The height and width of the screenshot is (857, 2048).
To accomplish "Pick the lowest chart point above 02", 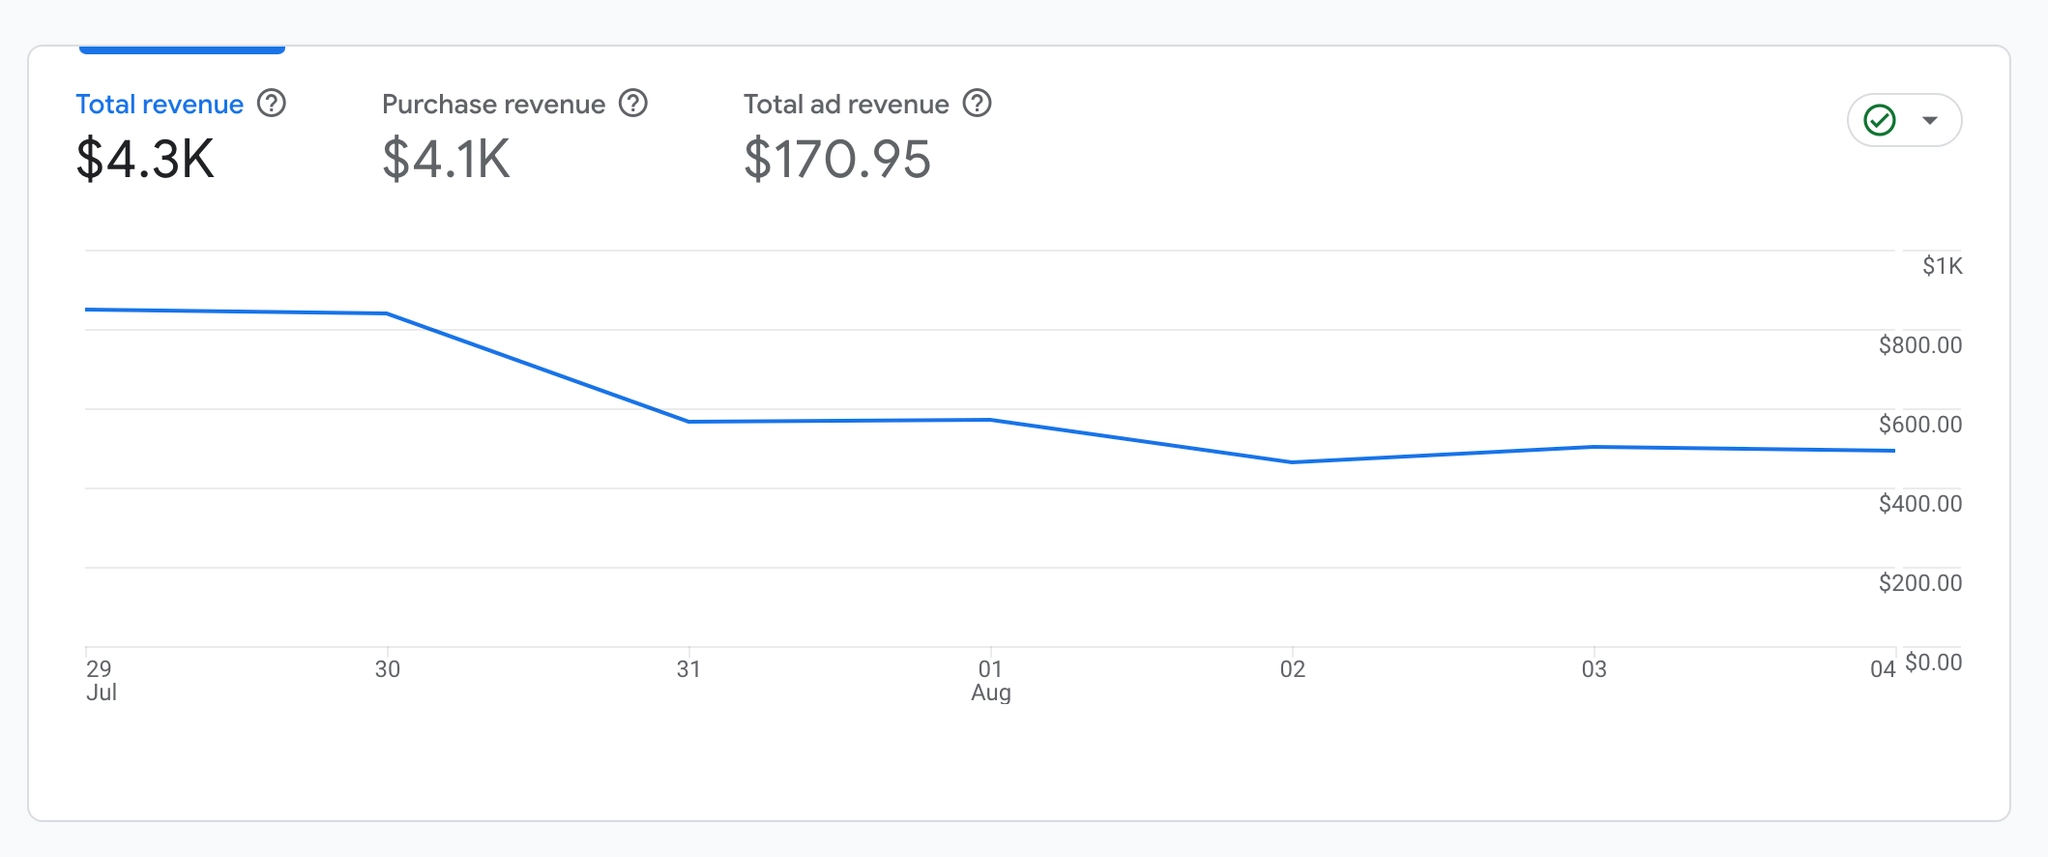I will click(1292, 462).
